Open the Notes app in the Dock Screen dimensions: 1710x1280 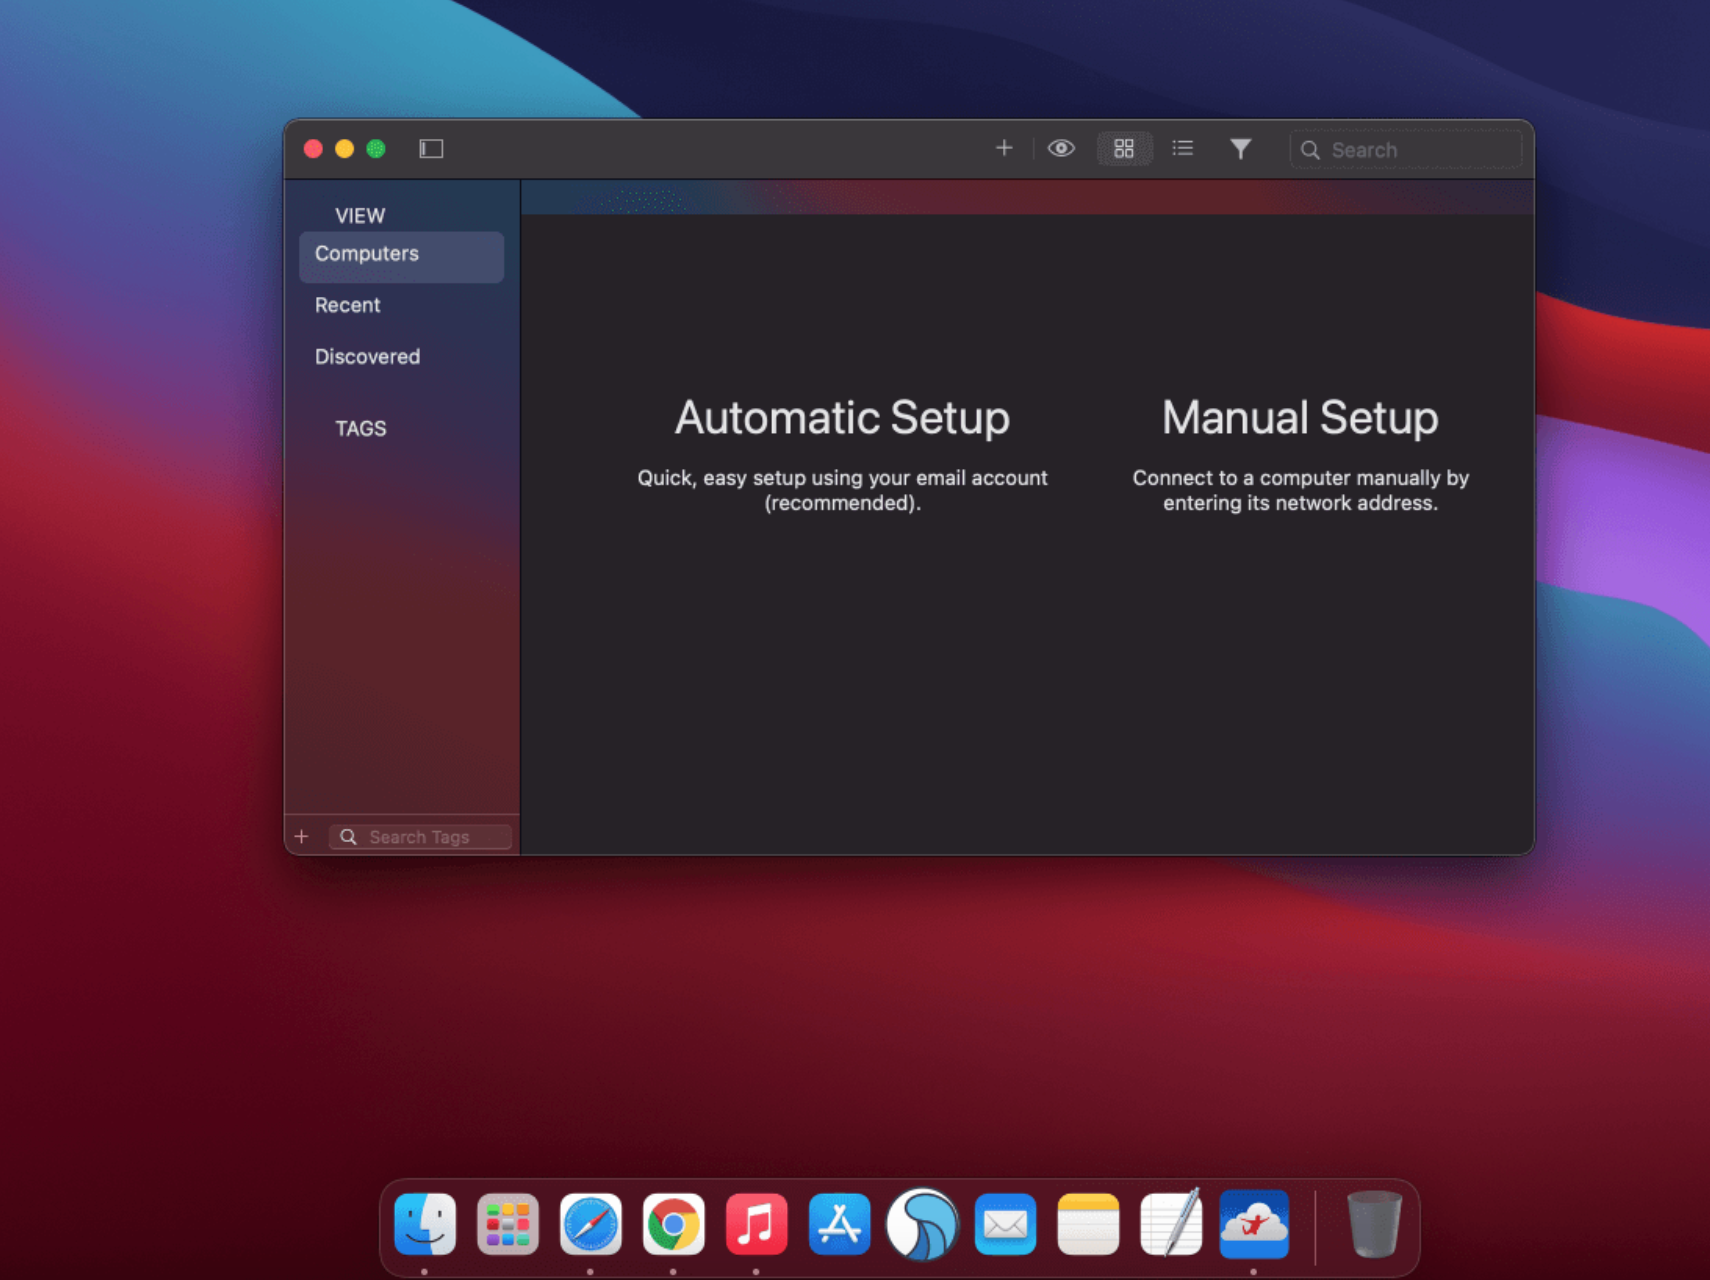1088,1222
